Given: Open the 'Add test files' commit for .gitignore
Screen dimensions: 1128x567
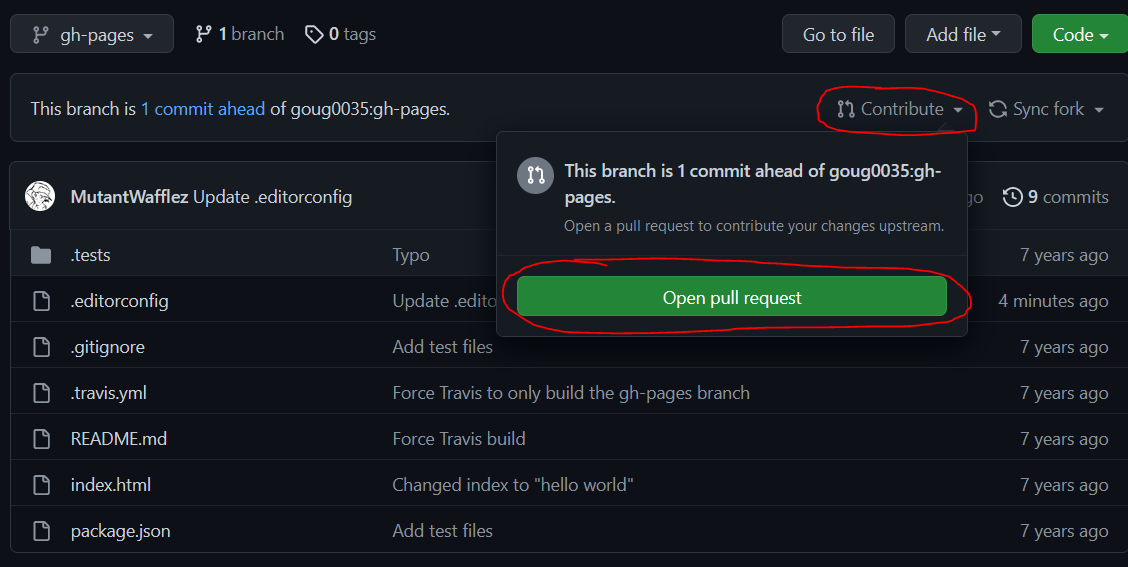Looking at the screenshot, I should [x=442, y=347].
